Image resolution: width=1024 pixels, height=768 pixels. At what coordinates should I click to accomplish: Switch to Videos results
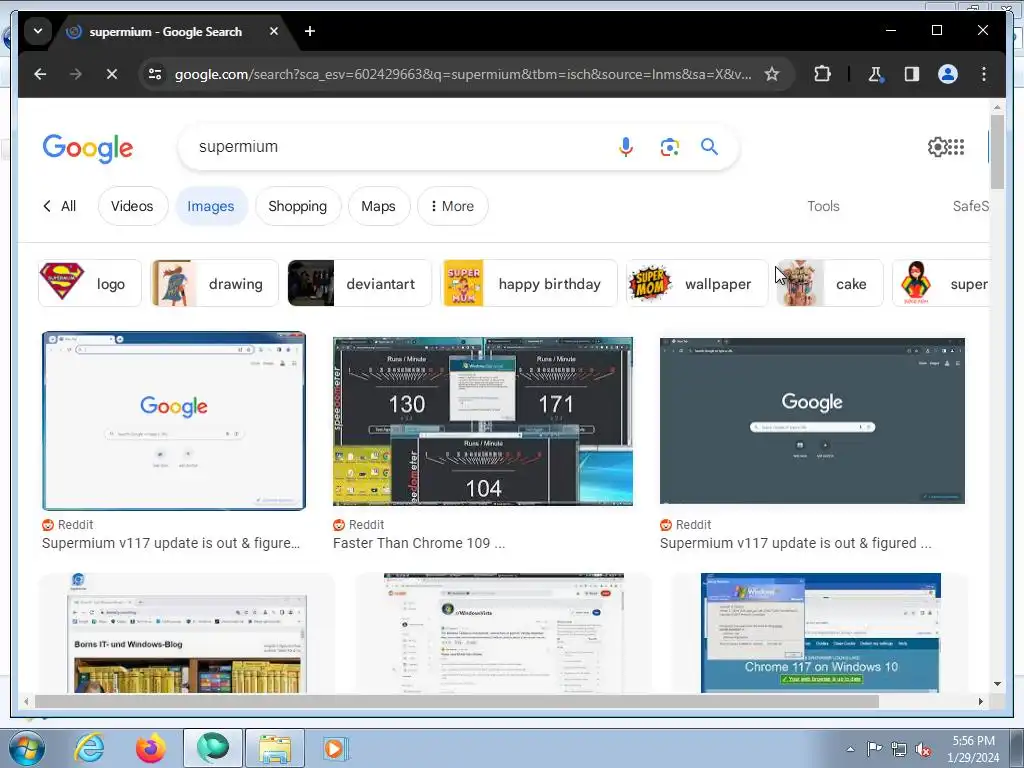coord(133,206)
